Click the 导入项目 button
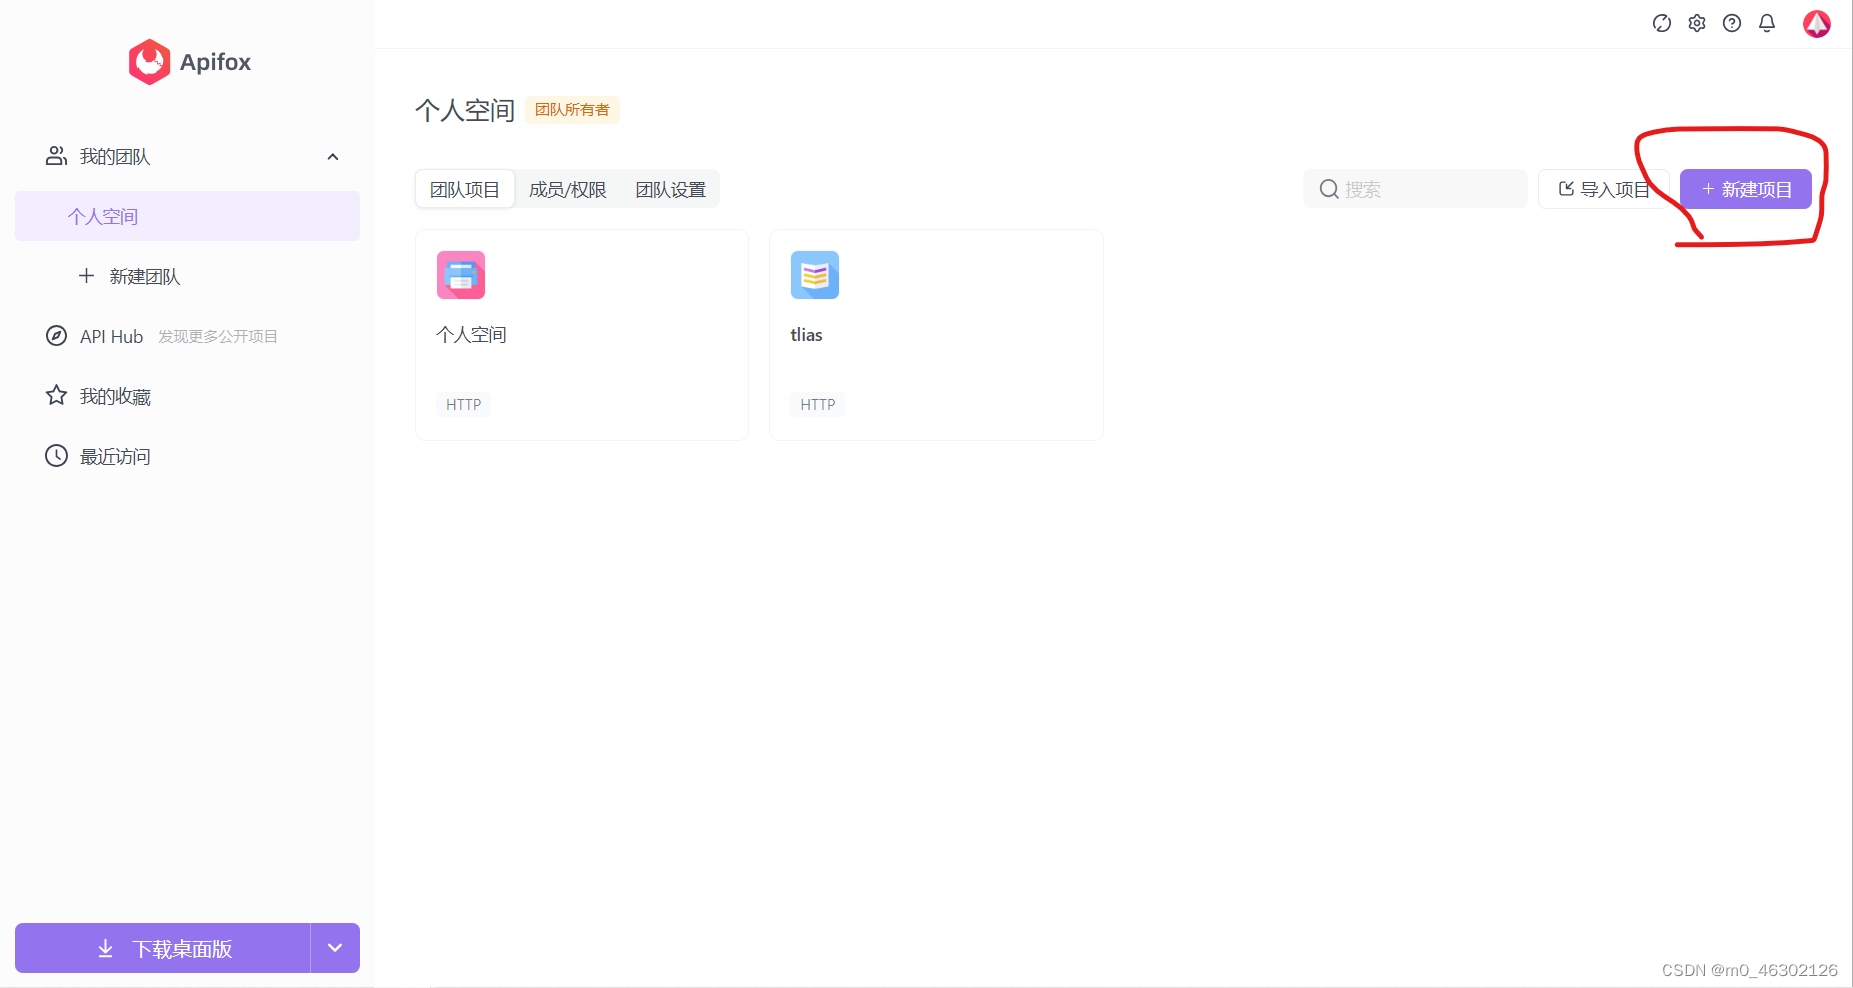Screen dimensions: 1853x988 1604,189
